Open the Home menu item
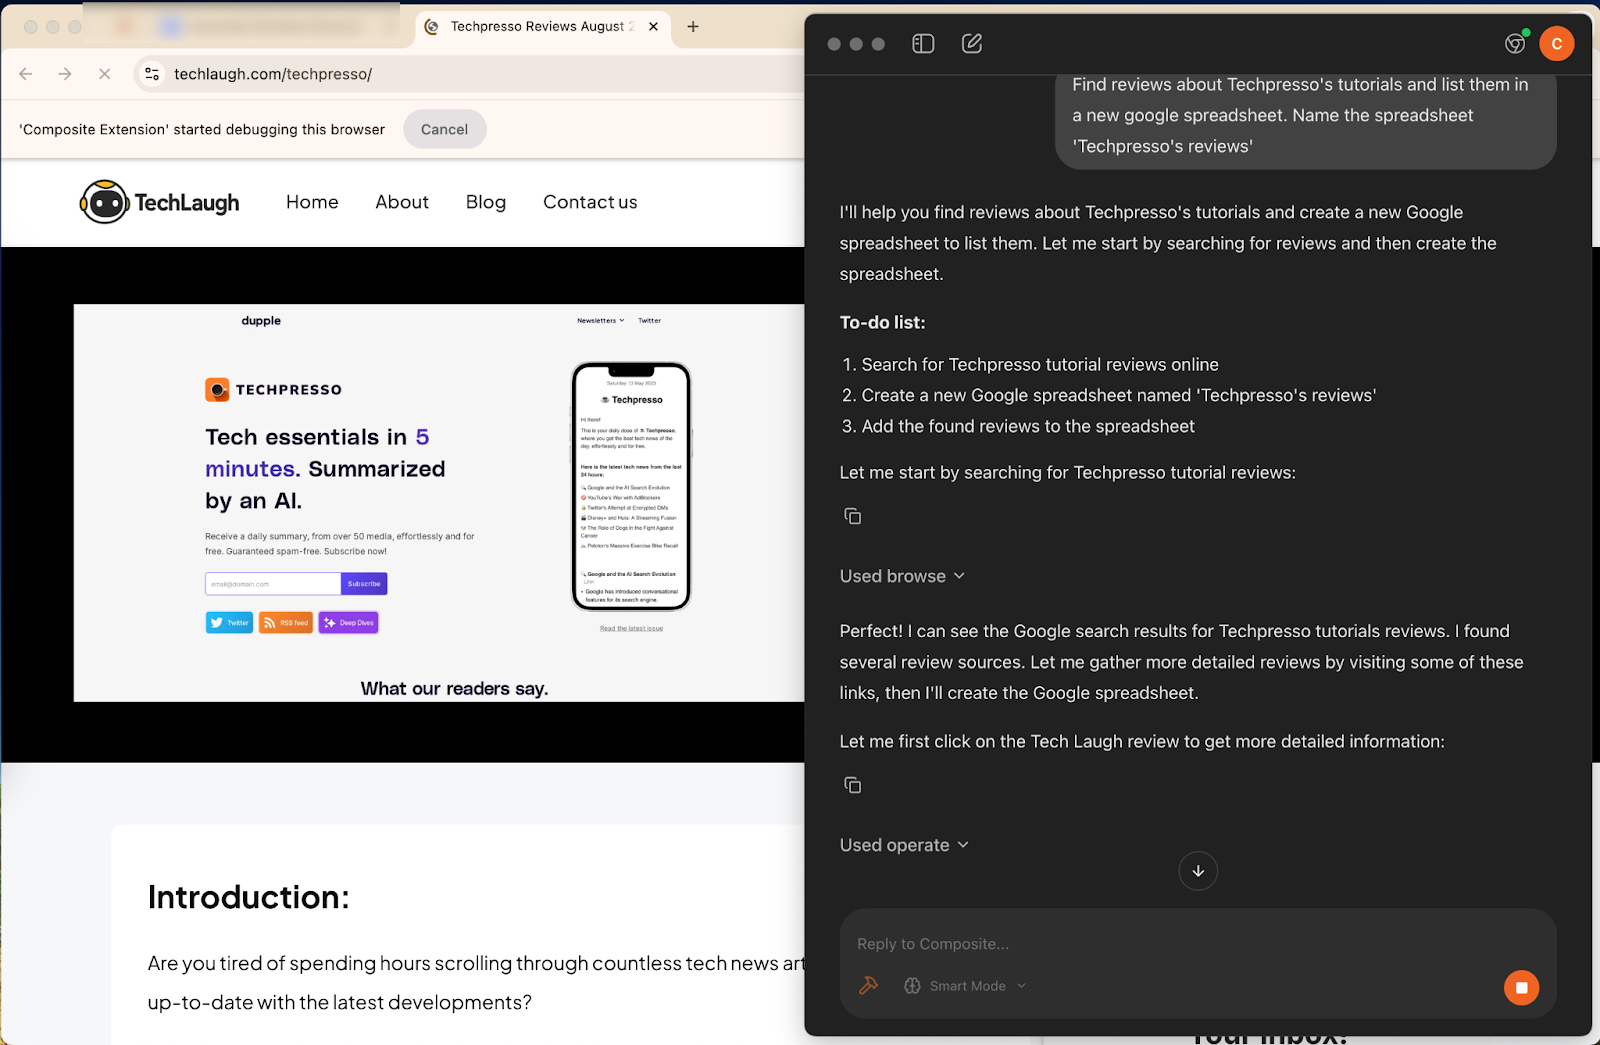 click(x=312, y=202)
